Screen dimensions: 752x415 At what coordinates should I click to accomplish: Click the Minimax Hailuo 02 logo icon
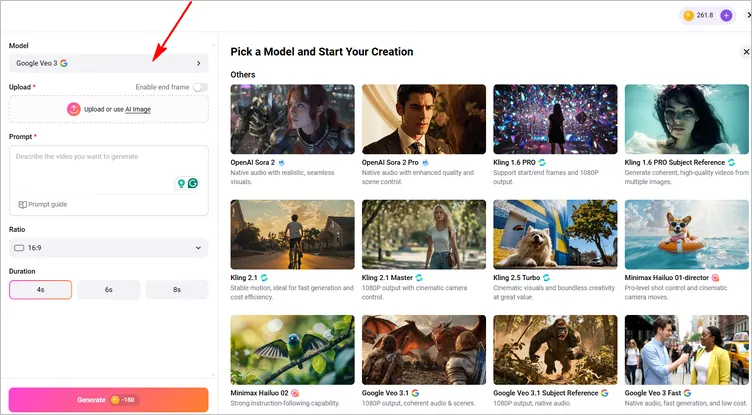[295, 393]
